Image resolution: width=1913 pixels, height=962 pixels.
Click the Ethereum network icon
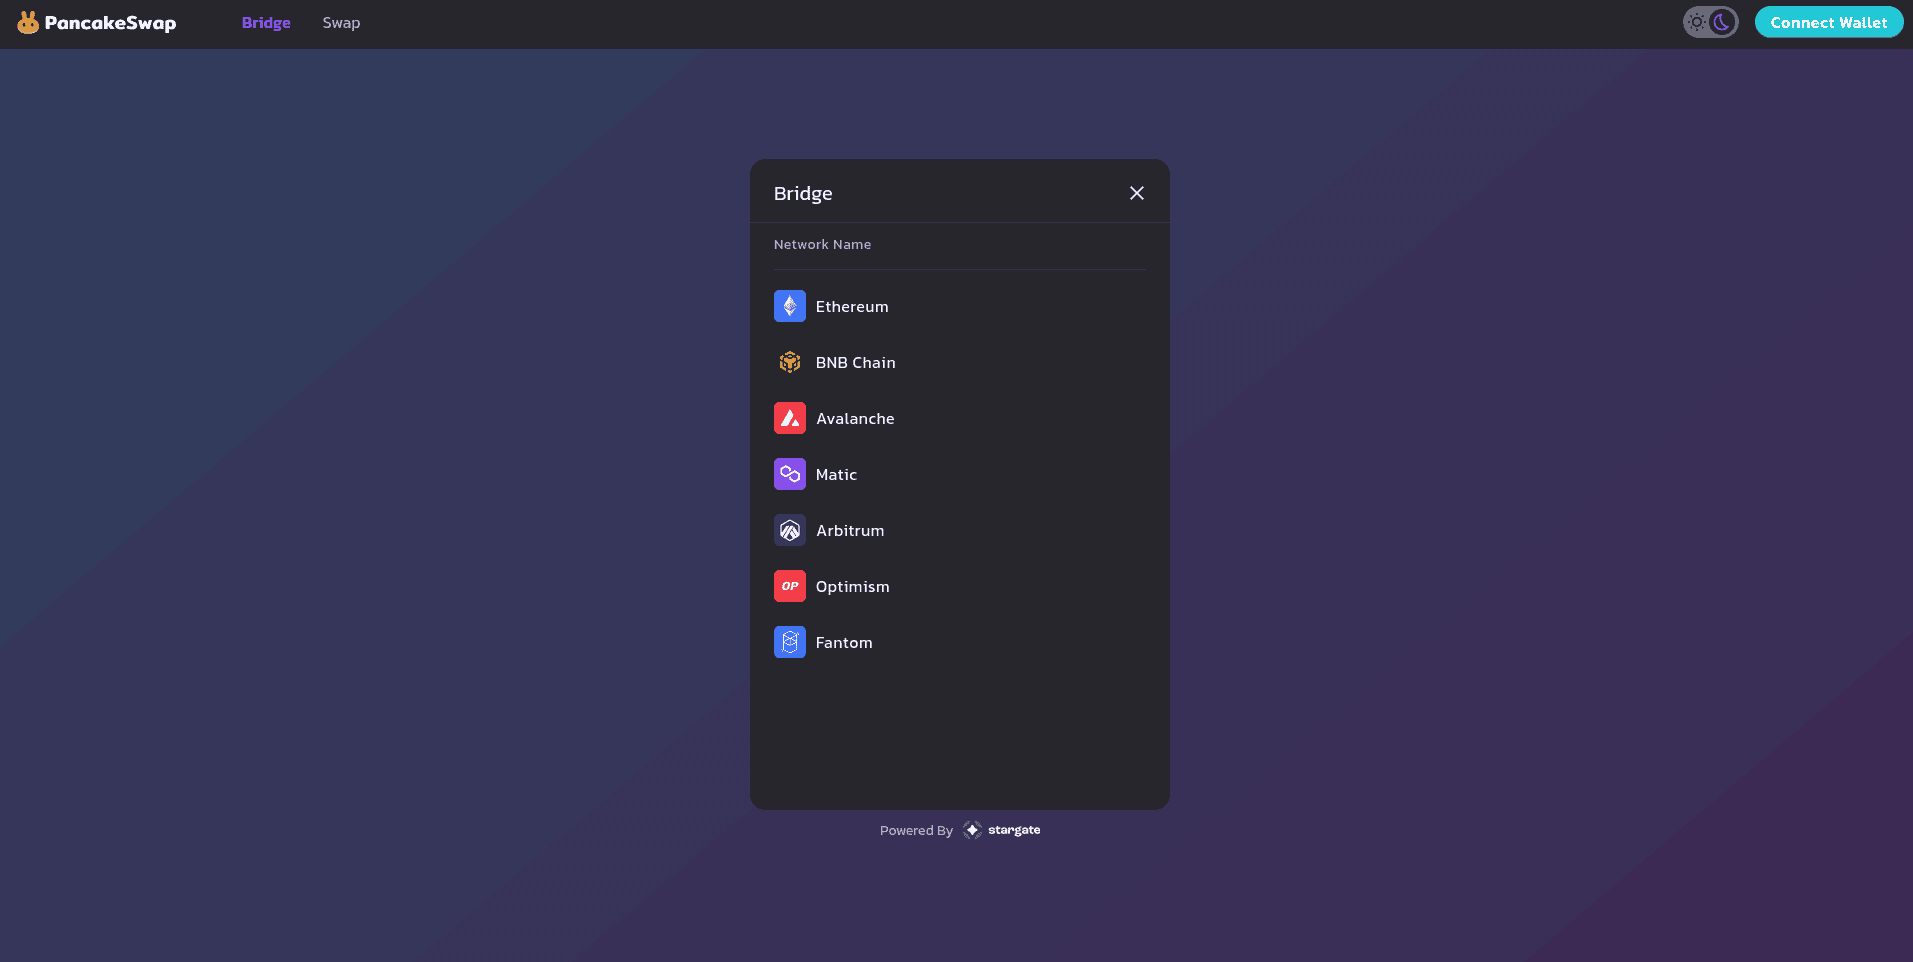[x=790, y=306]
